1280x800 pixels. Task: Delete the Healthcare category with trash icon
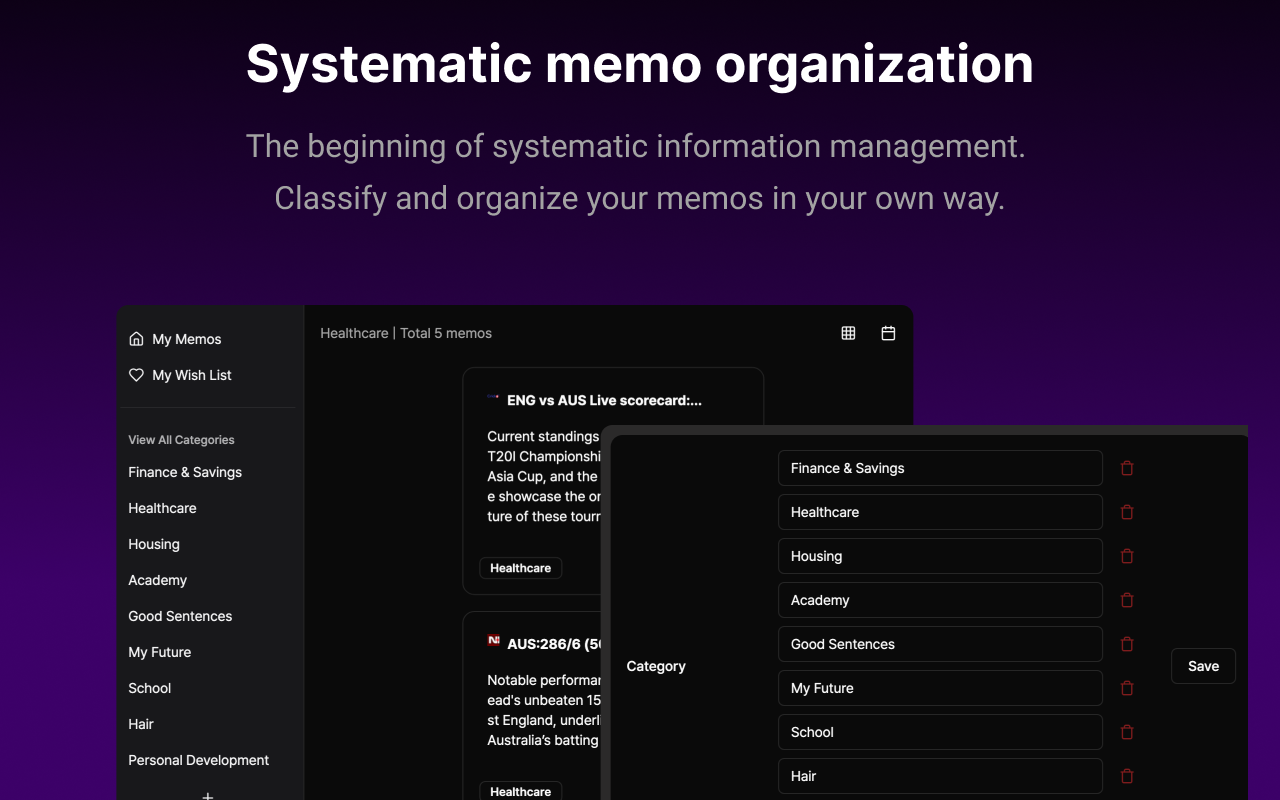coord(1127,512)
